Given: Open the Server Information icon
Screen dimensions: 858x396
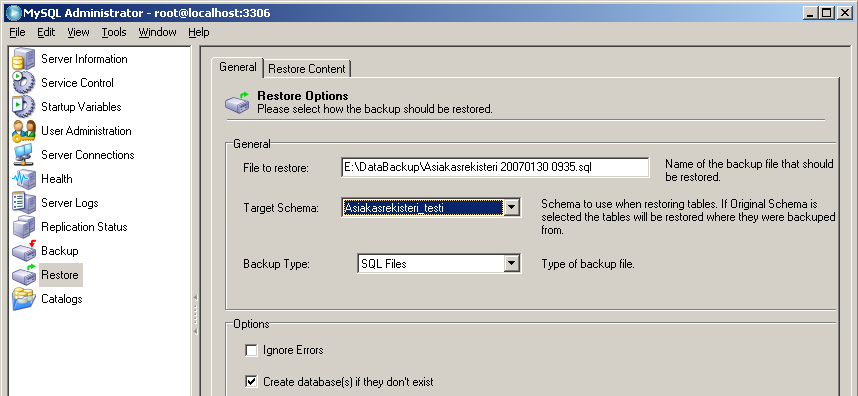Looking at the screenshot, I should click(x=24, y=59).
